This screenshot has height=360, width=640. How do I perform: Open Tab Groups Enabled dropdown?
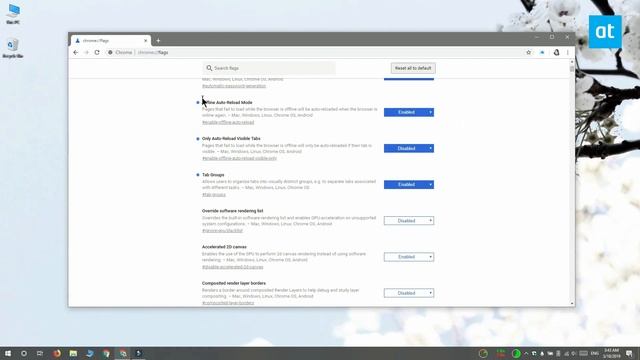[409, 184]
